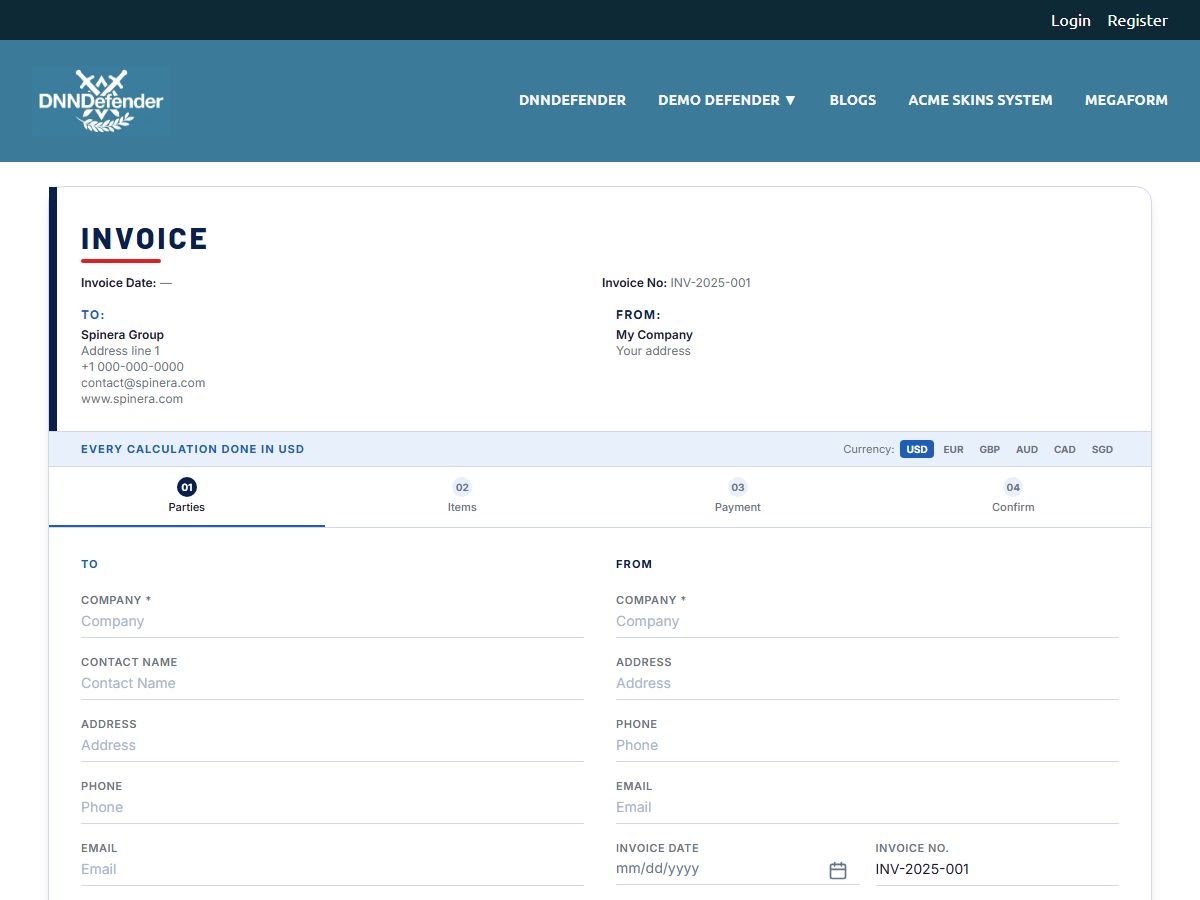Open the Confirm step tab
1200x900 pixels.
[x=1013, y=496]
